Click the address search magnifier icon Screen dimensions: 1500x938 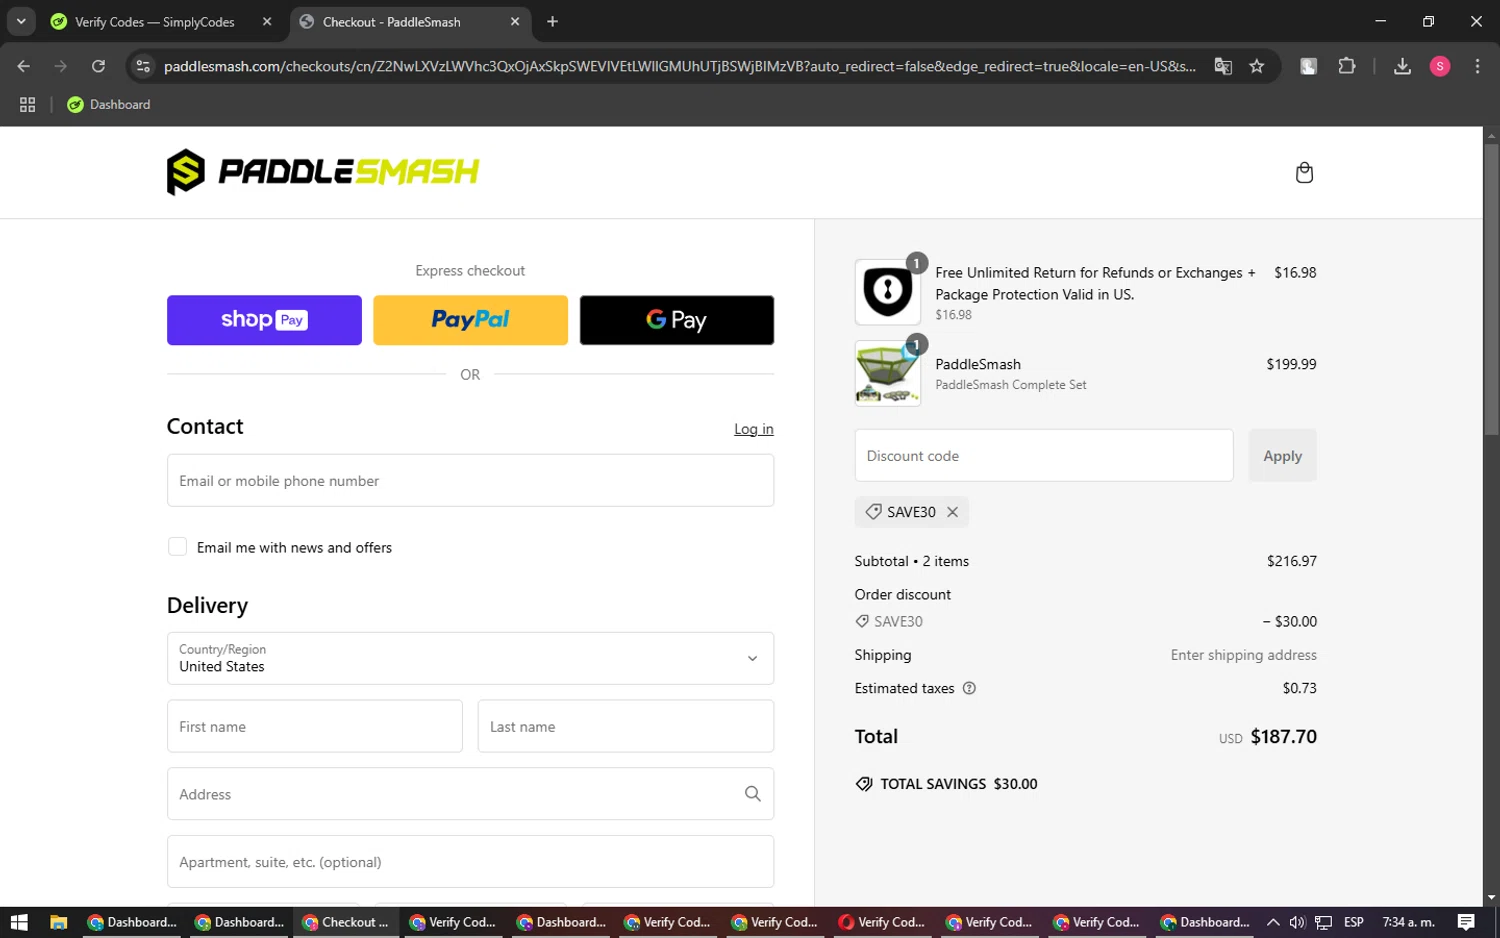click(x=753, y=794)
